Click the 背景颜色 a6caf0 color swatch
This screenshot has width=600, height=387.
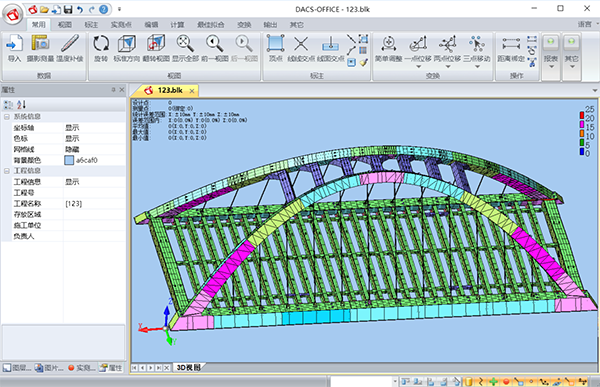pyautogui.click(x=69, y=160)
